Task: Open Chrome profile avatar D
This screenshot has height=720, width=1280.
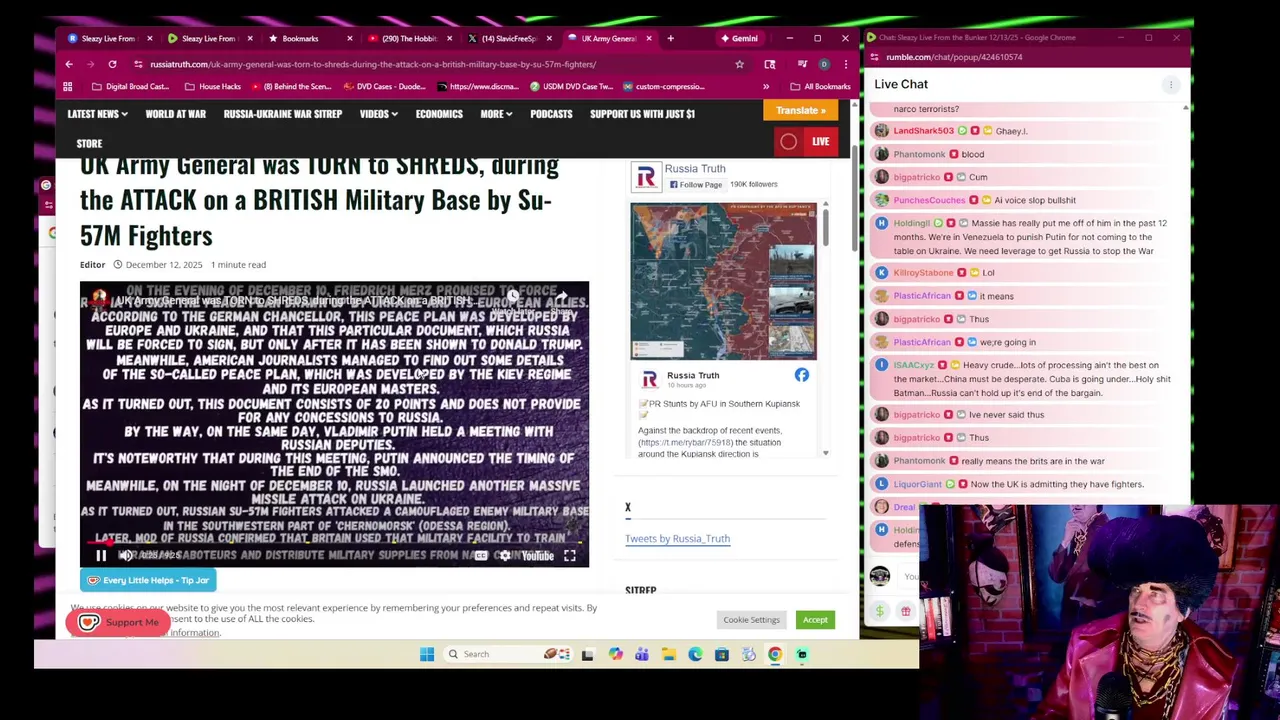Action: pyautogui.click(x=824, y=64)
